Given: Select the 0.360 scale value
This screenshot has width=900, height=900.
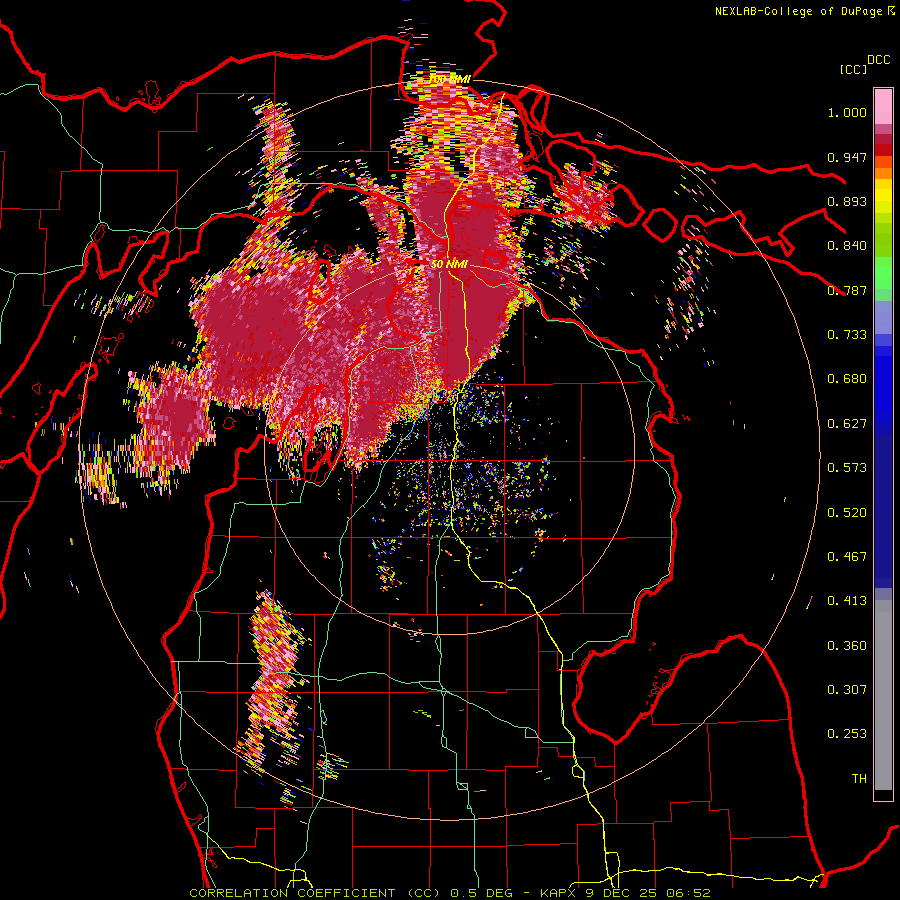Looking at the screenshot, I should (x=847, y=646).
